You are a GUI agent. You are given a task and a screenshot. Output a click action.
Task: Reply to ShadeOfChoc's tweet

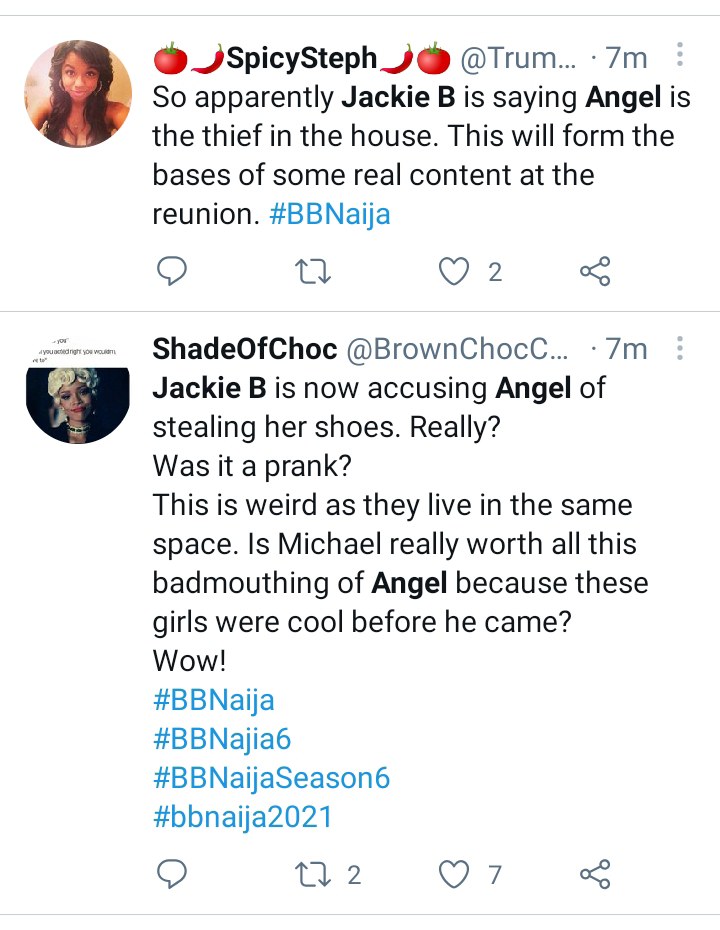point(173,875)
